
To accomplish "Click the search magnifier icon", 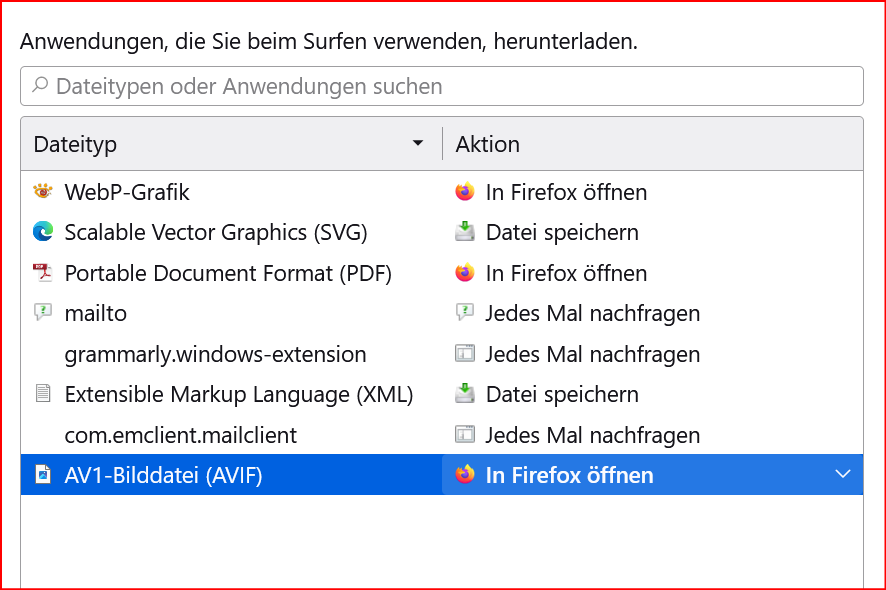I will pyautogui.click(x=41, y=86).
